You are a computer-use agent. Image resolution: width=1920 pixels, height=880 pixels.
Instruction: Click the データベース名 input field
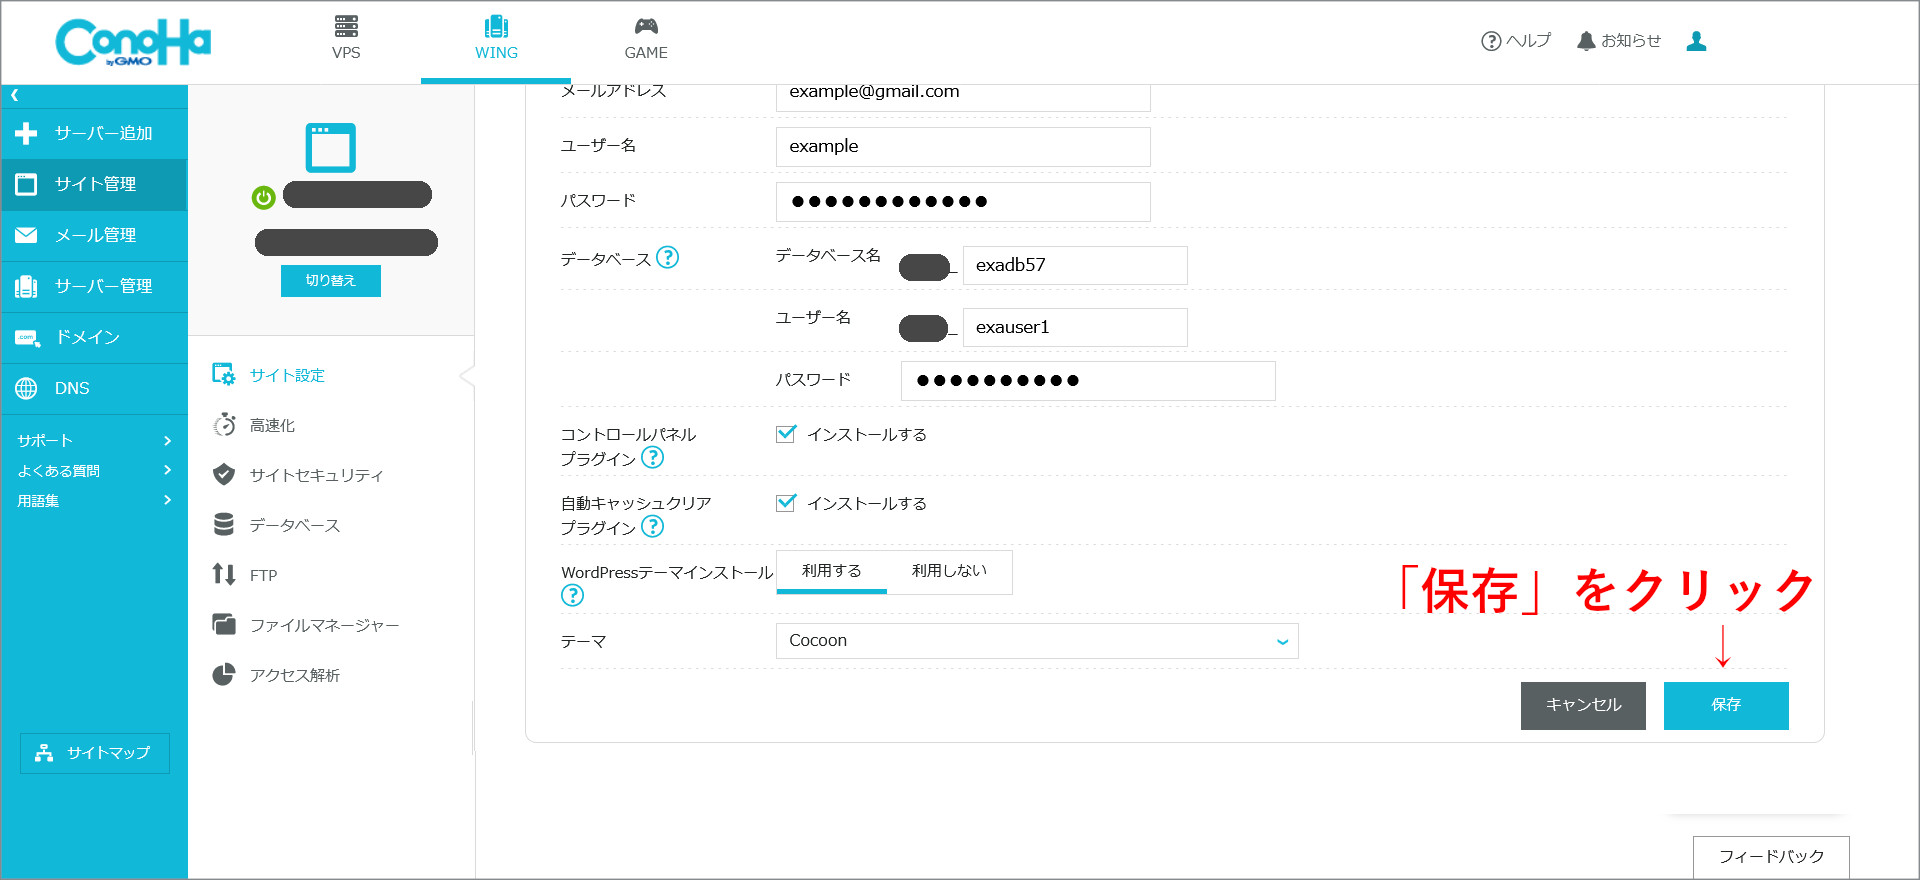tap(1074, 265)
